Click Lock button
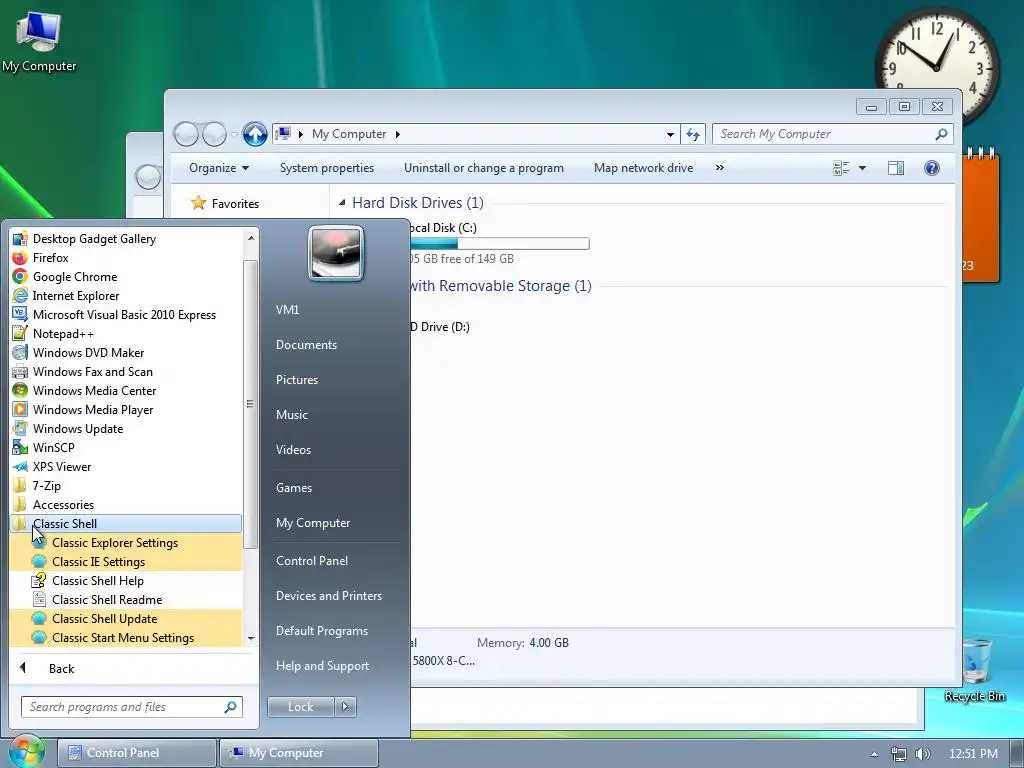Image resolution: width=1024 pixels, height=768 pixels. tap(300, 707)
